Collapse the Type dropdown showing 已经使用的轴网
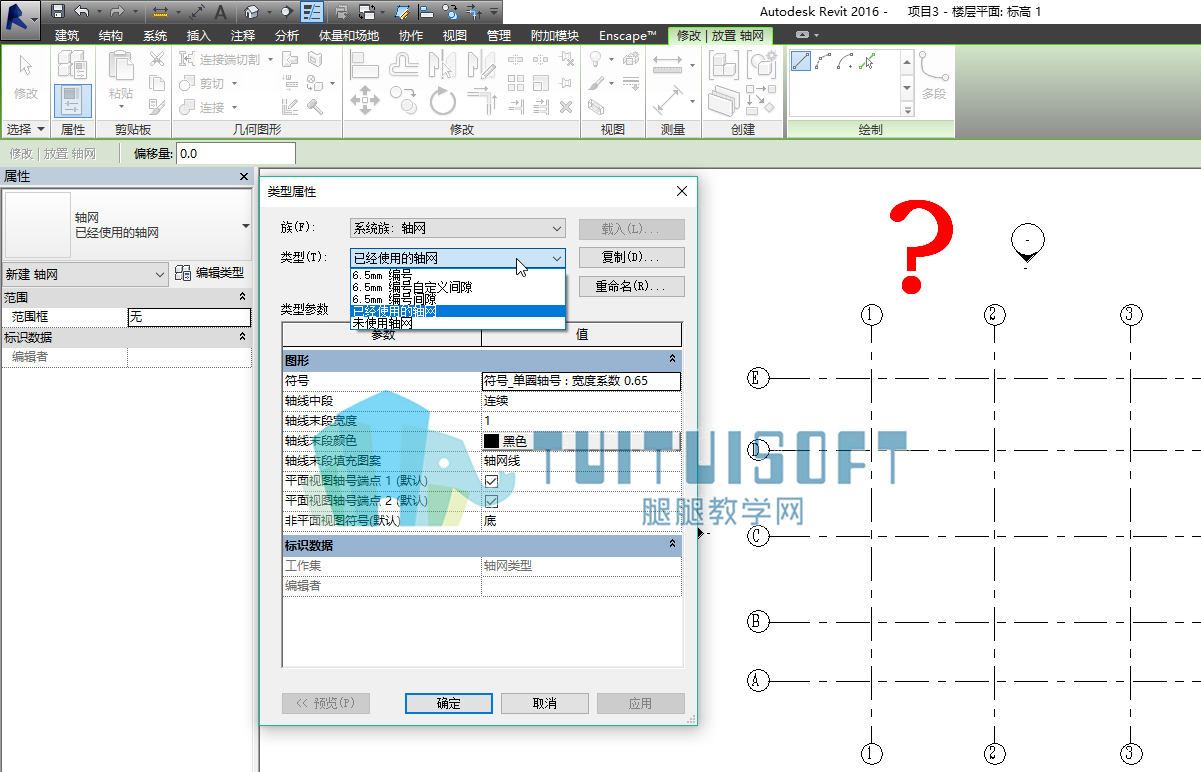This screenshot has width=1201, height=772. click(x=457, y=258)
